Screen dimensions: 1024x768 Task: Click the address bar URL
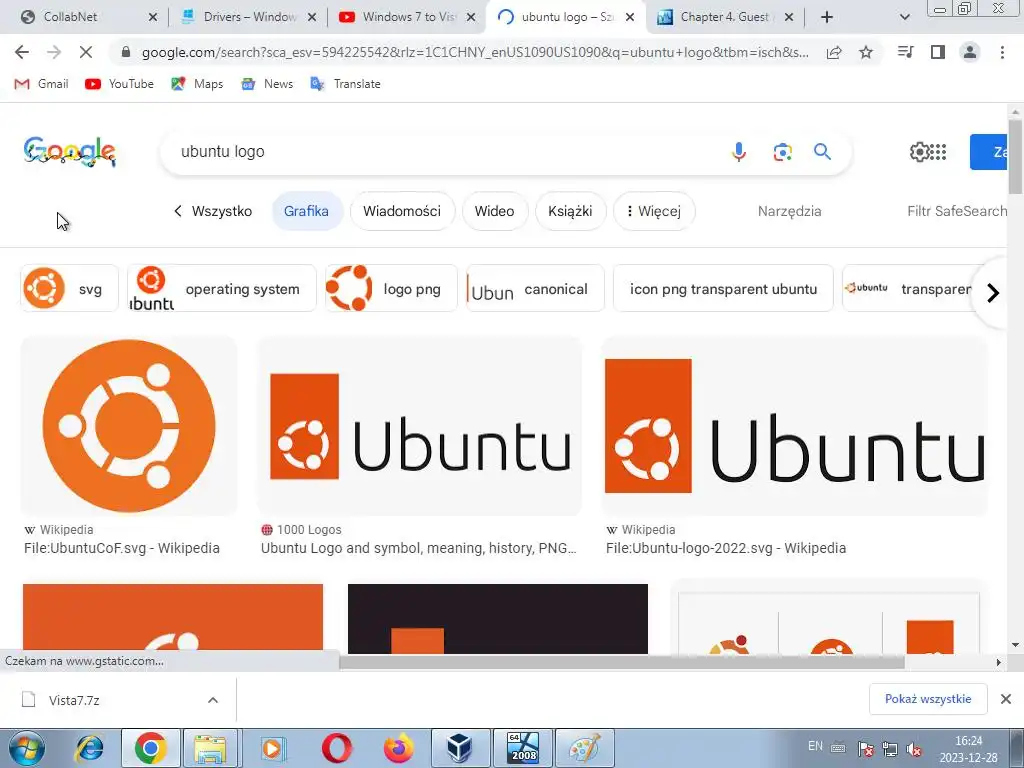[x=475, y=52]
